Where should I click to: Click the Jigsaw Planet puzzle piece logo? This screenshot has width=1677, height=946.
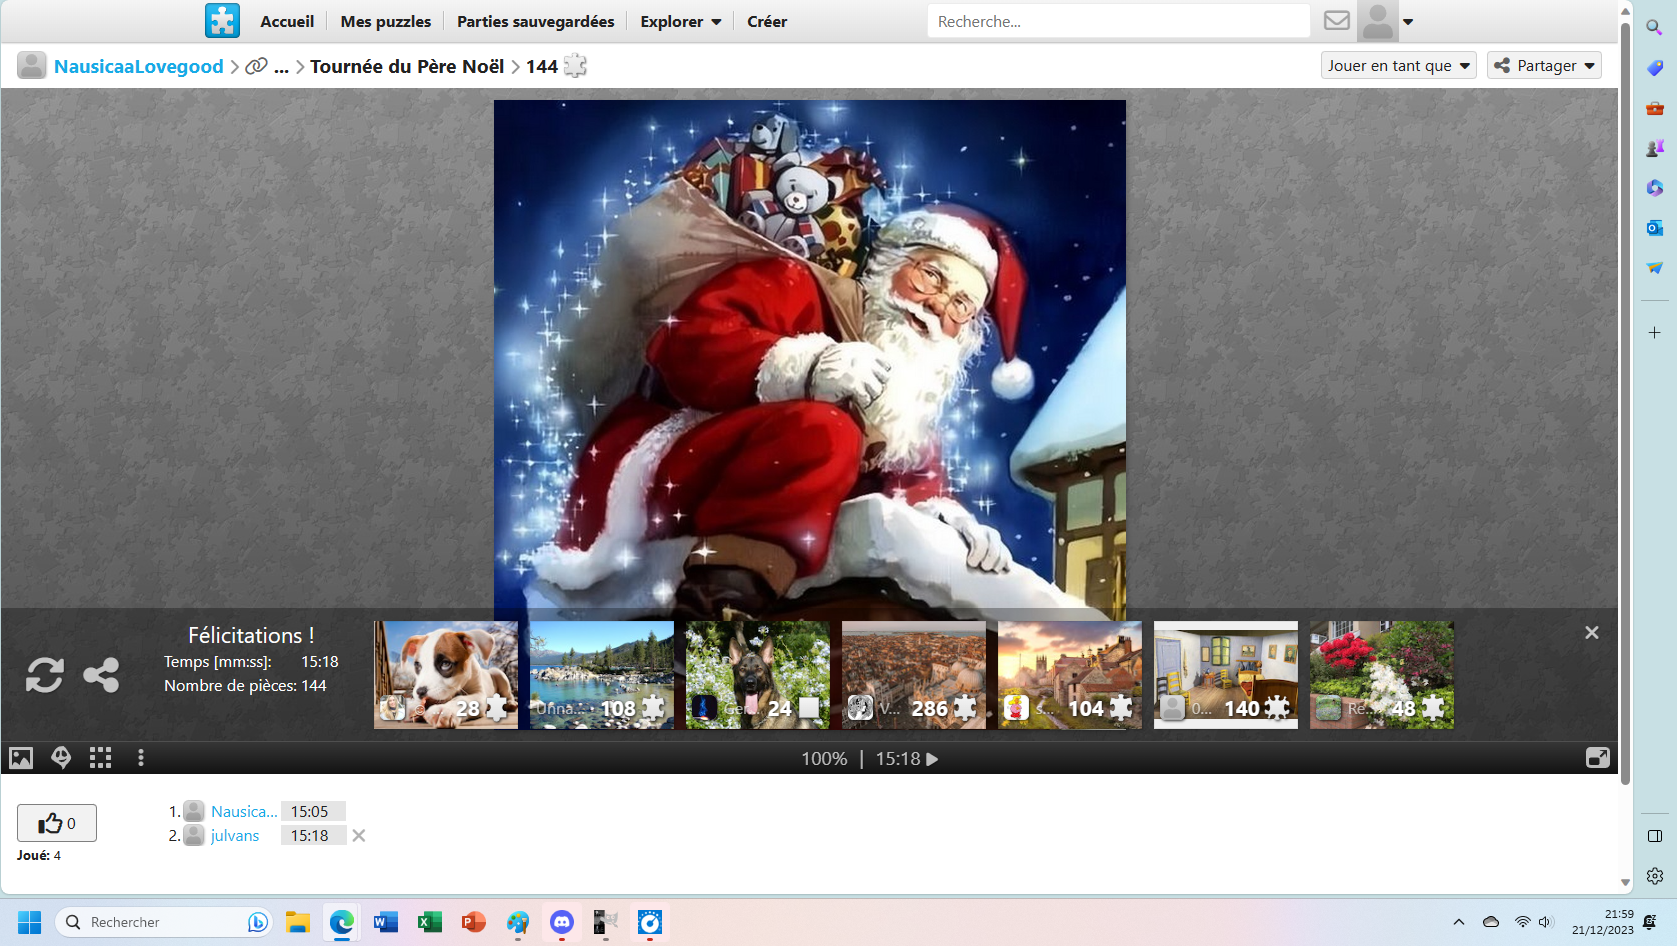[222, 21]
